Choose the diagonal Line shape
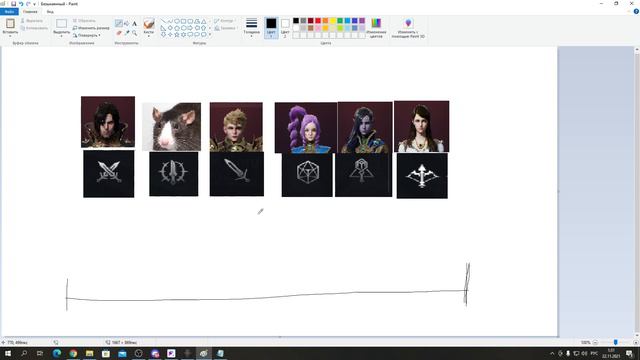640x360 pixels. [163, 21]
